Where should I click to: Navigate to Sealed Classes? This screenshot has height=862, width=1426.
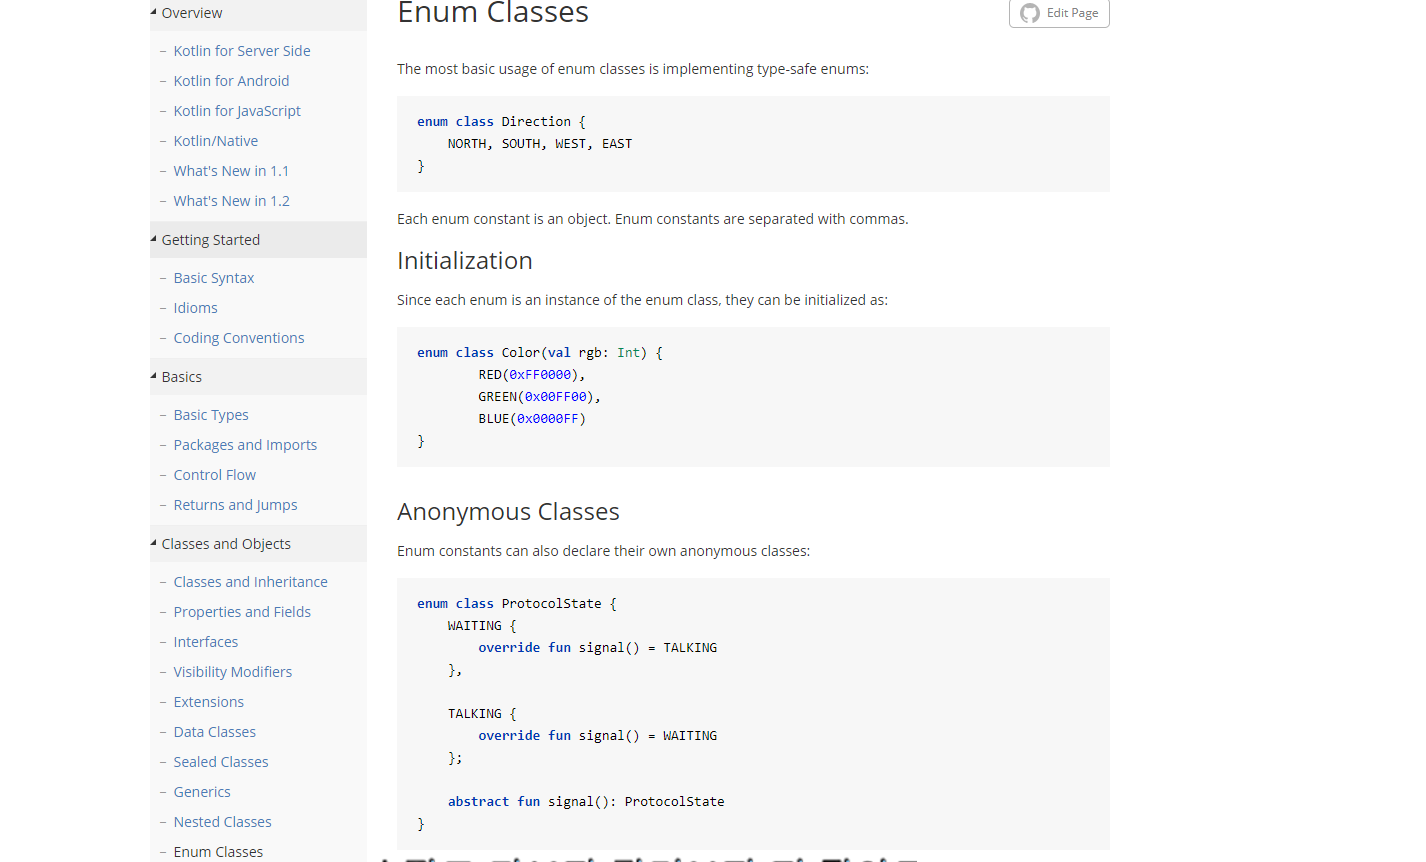(x=221, y=762)
